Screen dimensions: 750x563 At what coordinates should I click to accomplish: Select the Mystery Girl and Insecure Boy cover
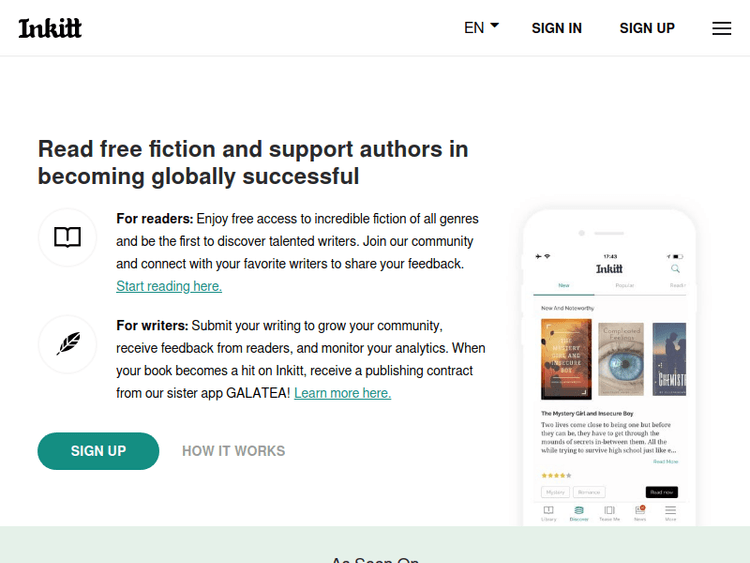[565, 359]
